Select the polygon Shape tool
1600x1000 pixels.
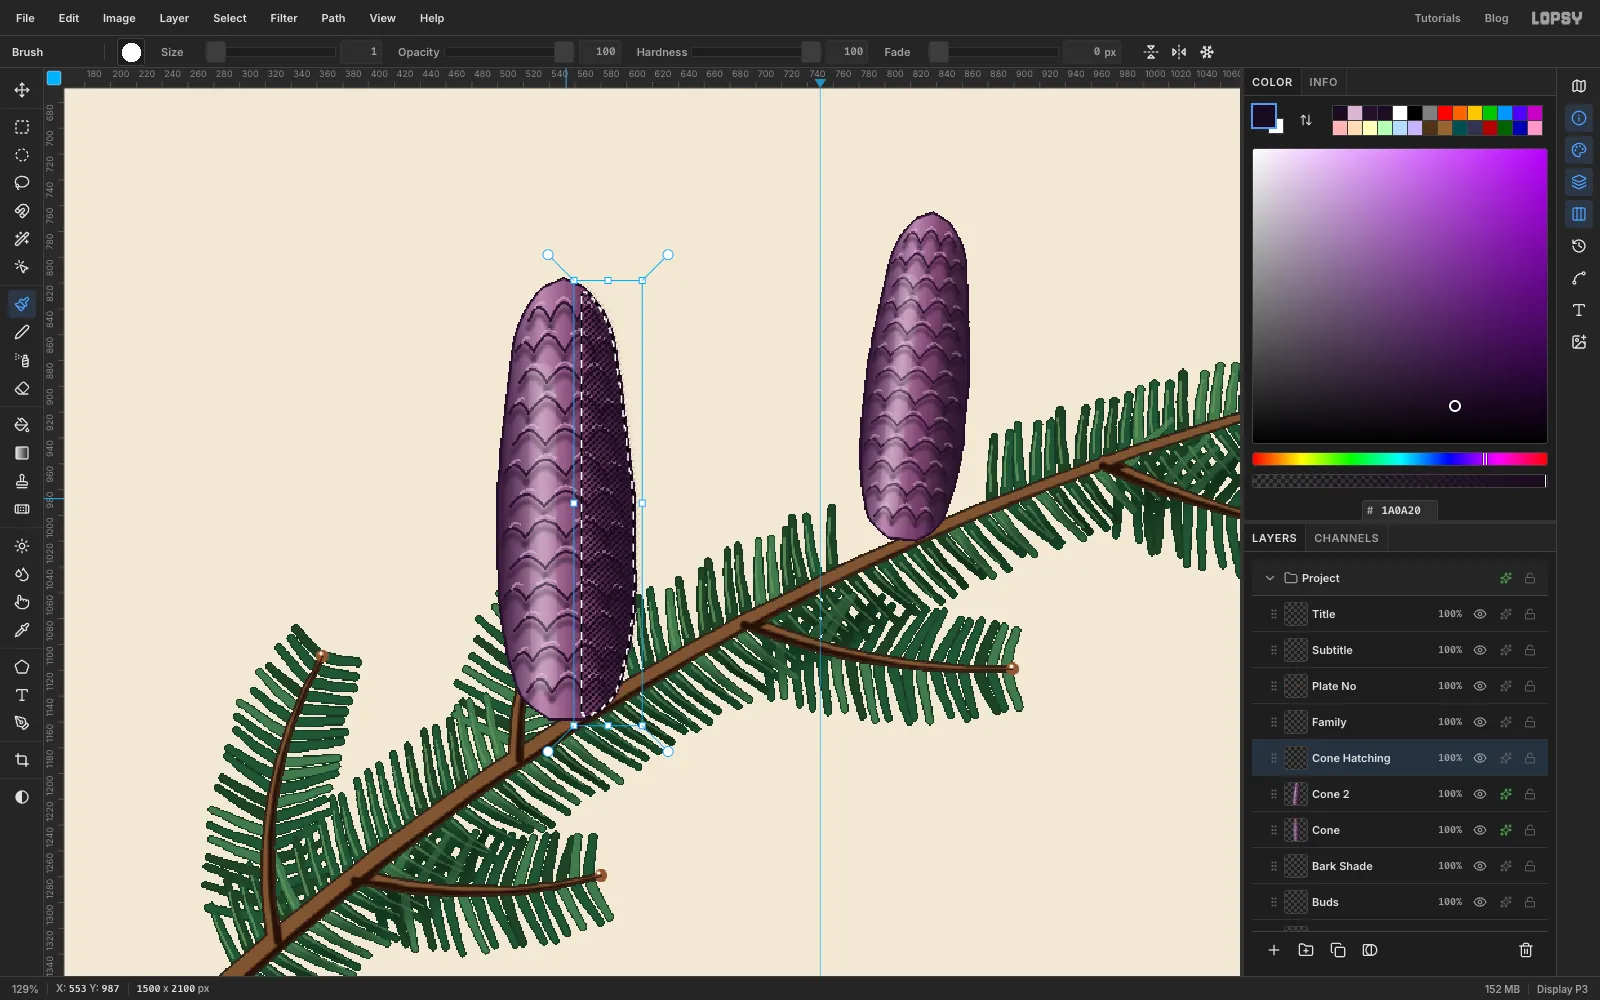pyautogui.click(x=22, y=667)
